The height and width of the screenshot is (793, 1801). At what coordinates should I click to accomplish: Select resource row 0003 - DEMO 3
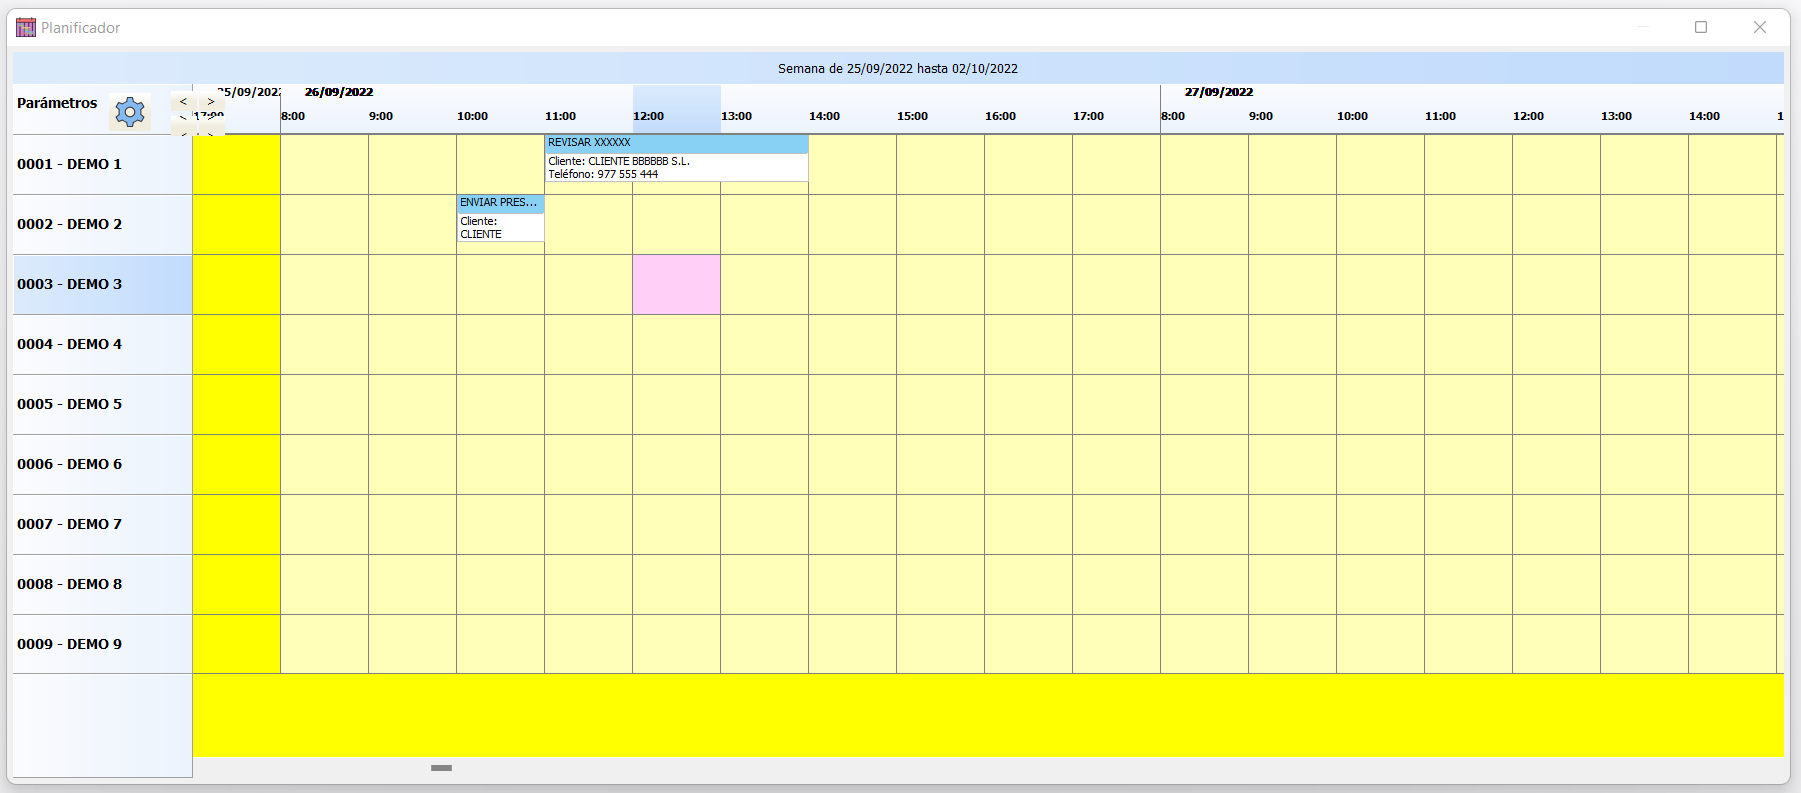pos(102,284)
